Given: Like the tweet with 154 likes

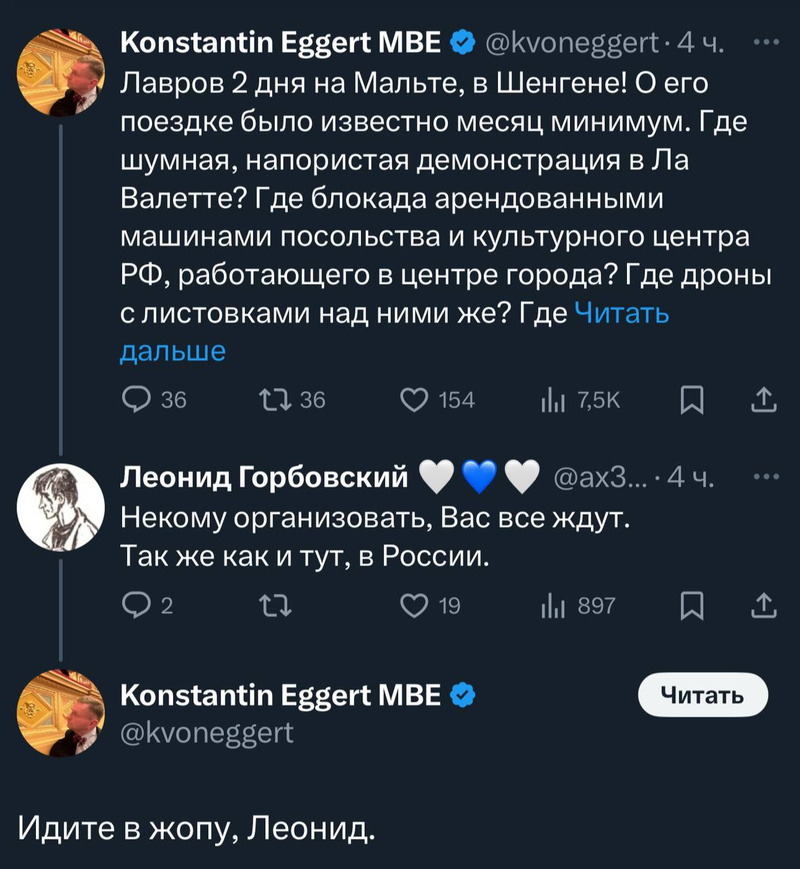Looking at the screenshot, I should click(x=414, y=400).
